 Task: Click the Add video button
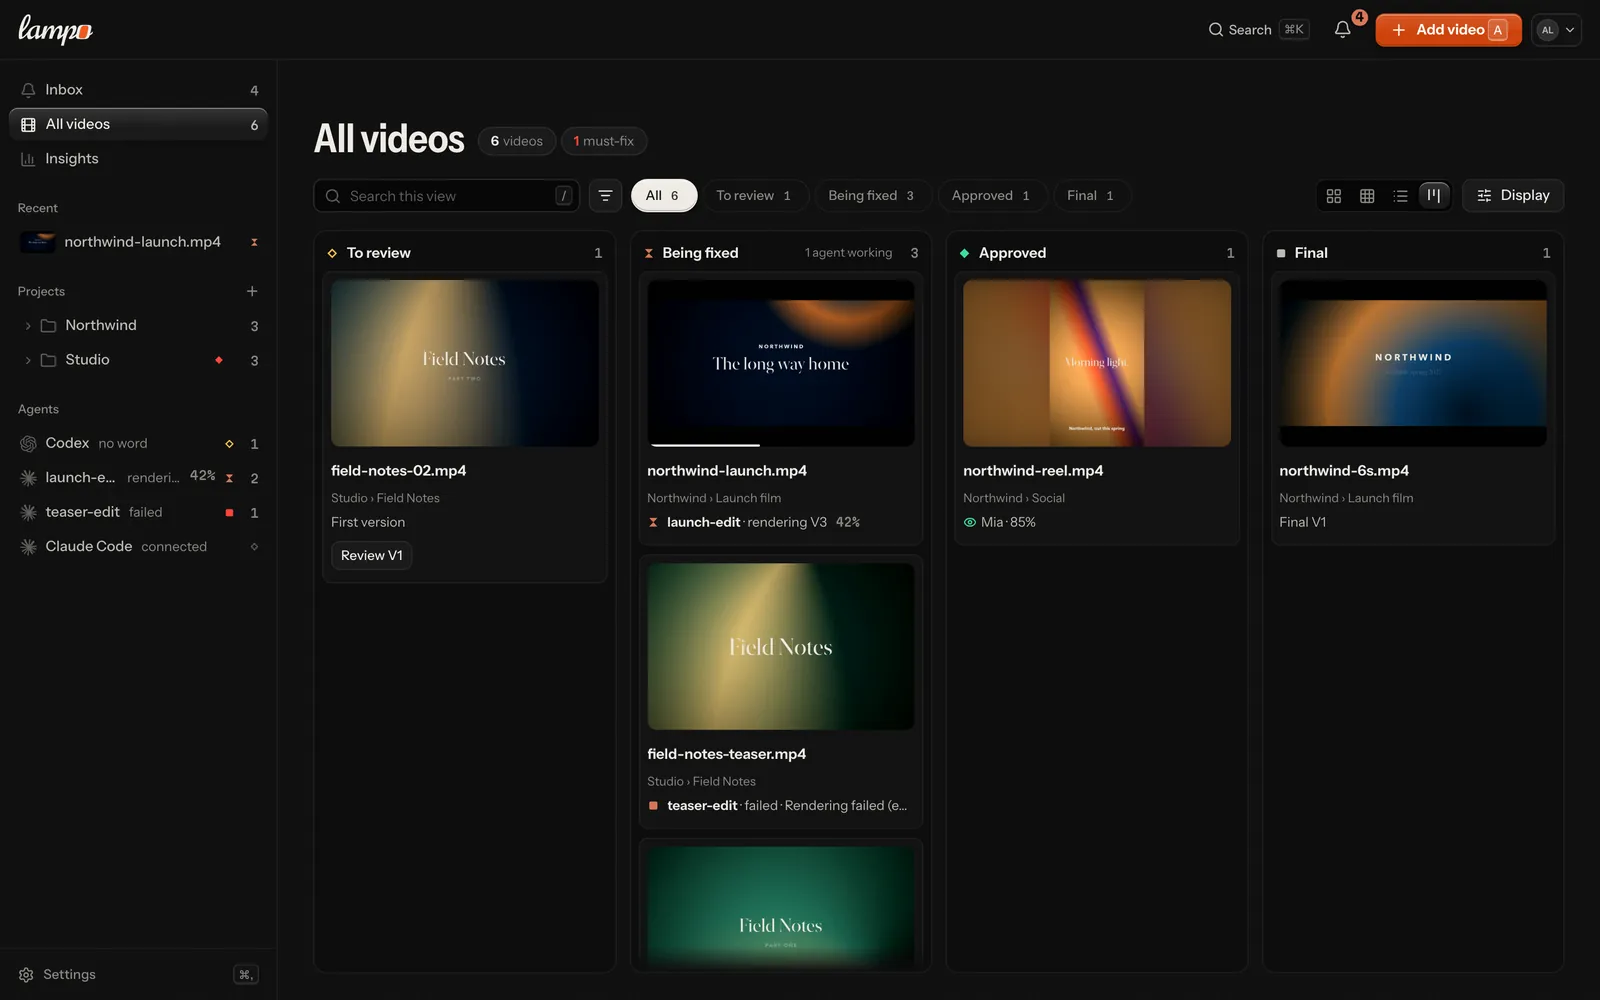(1448, 30)
